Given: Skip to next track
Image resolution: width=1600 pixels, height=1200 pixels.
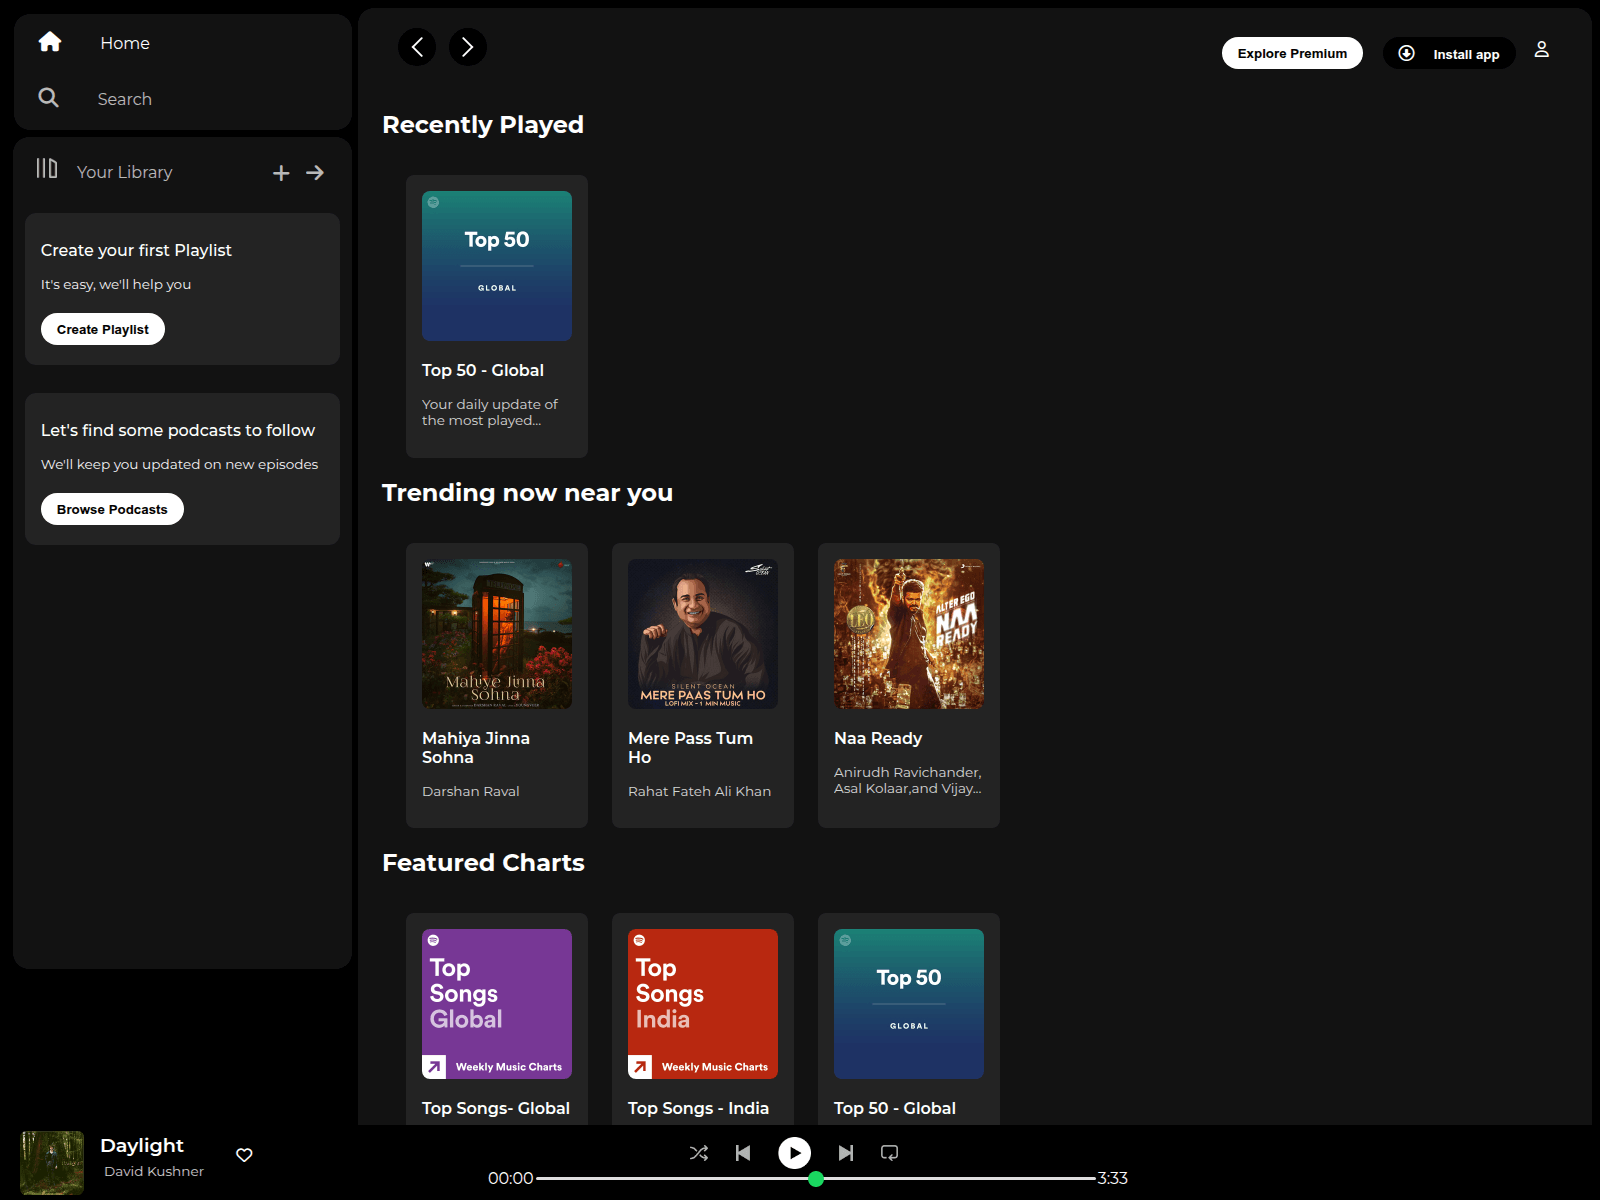Looking at the screenshot, I should [x=846, y=1153].
